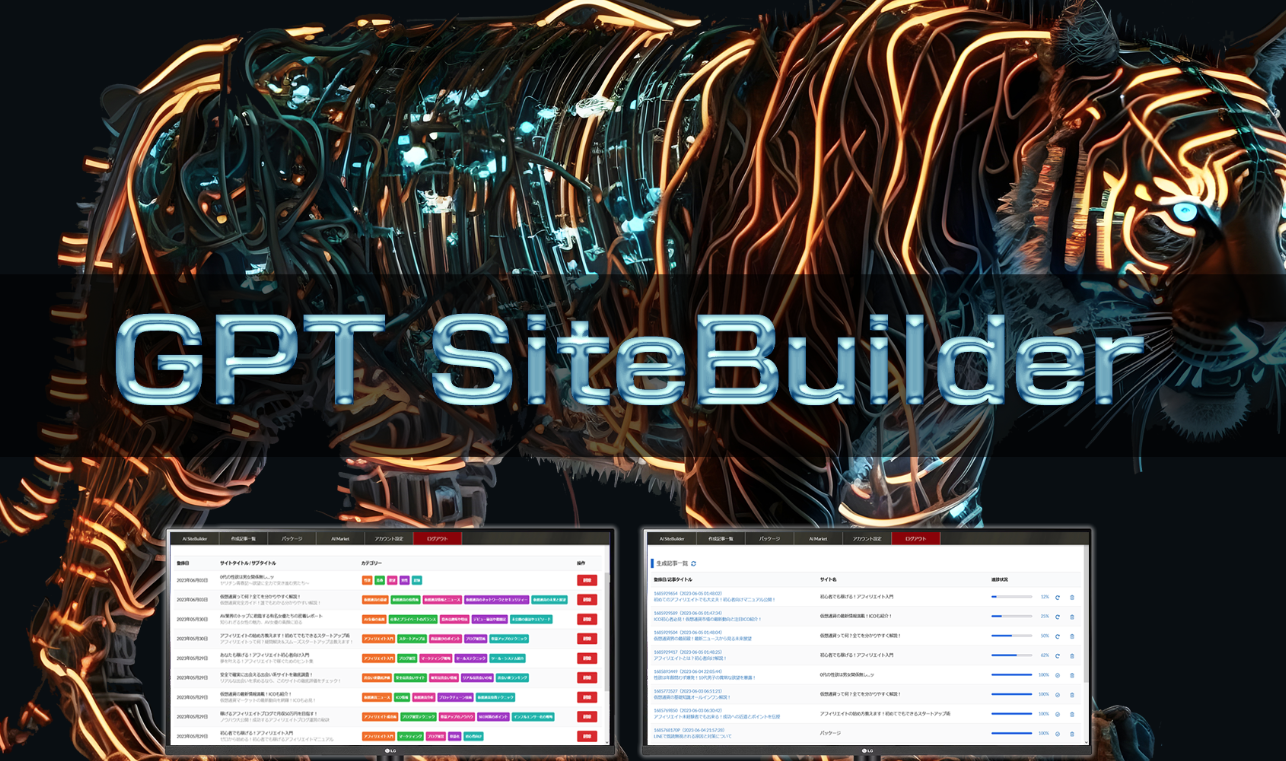The height and width of the screenshot is (761, 1286).
Task: Click the retry icon on the 25% progress row
Action: point(1058,617)
